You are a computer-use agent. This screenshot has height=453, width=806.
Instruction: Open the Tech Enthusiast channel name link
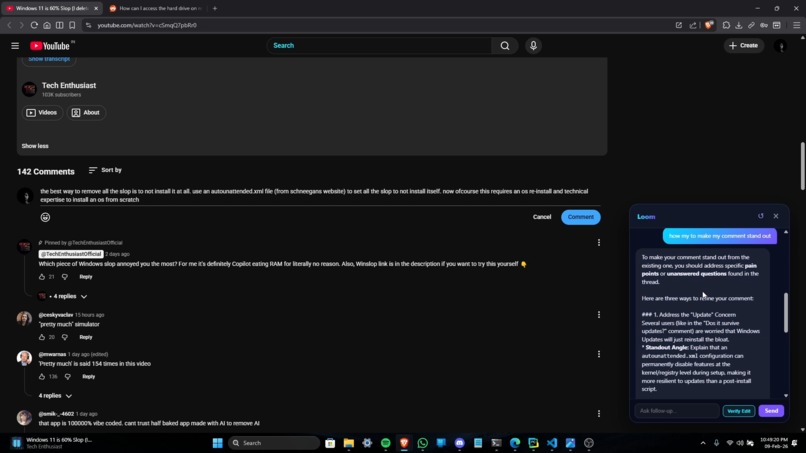pyautogui.click(x=69, y=85)
